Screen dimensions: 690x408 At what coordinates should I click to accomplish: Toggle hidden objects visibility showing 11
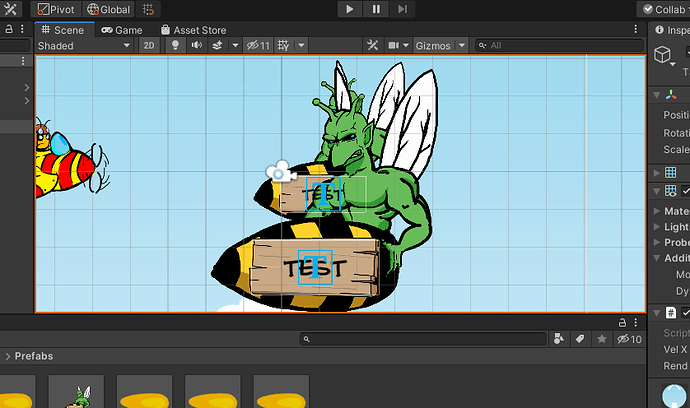[x=258, y=45]
